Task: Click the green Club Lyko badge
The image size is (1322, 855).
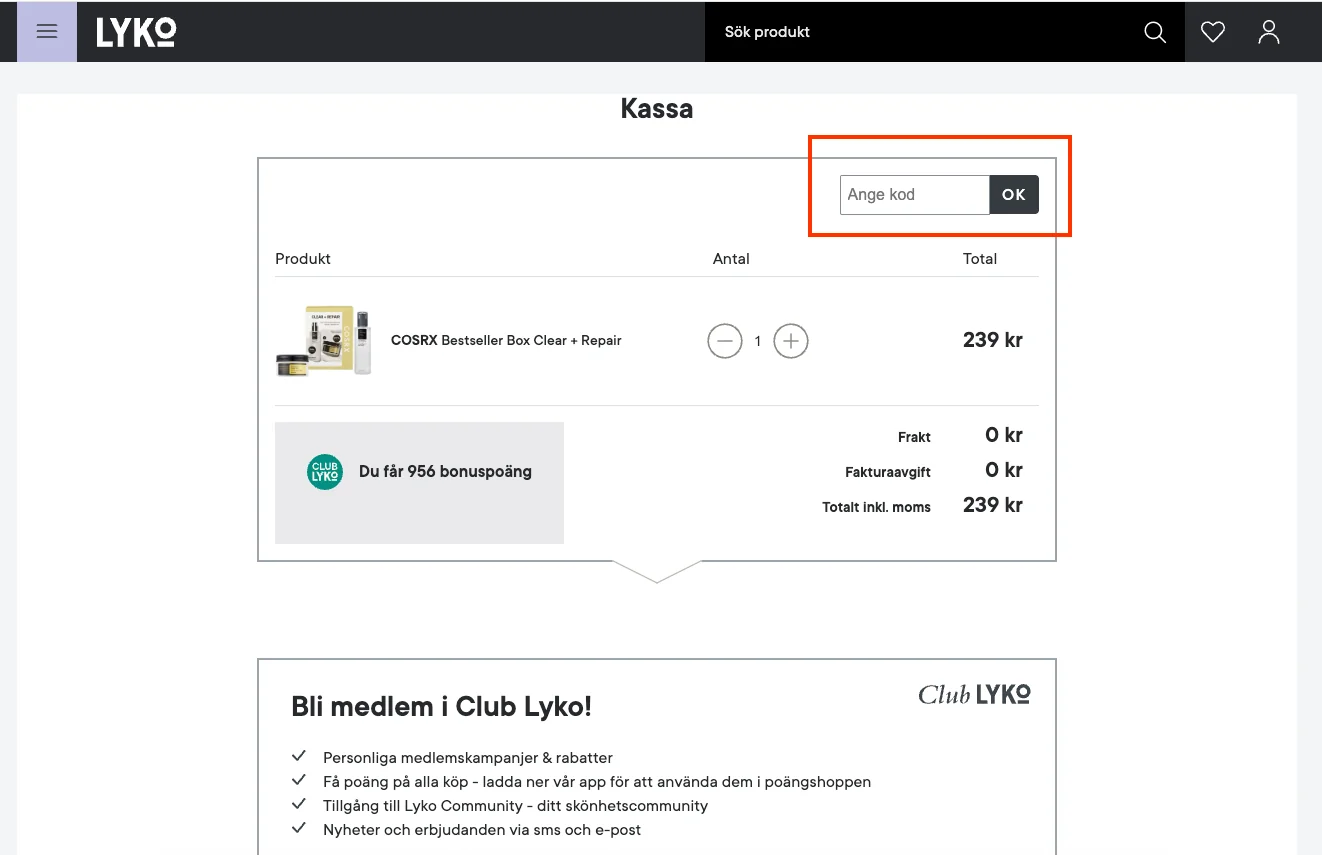Action: click(325, 472)
